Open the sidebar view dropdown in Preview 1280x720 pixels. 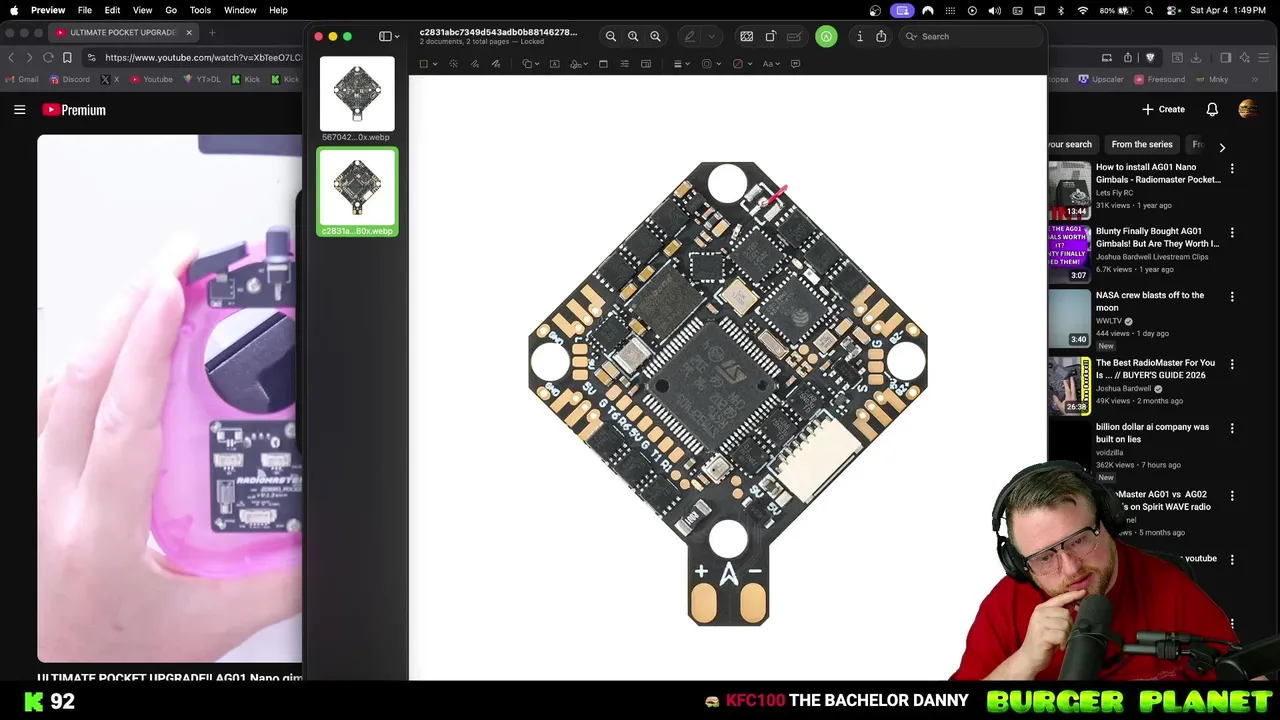(x=389, y=36)
